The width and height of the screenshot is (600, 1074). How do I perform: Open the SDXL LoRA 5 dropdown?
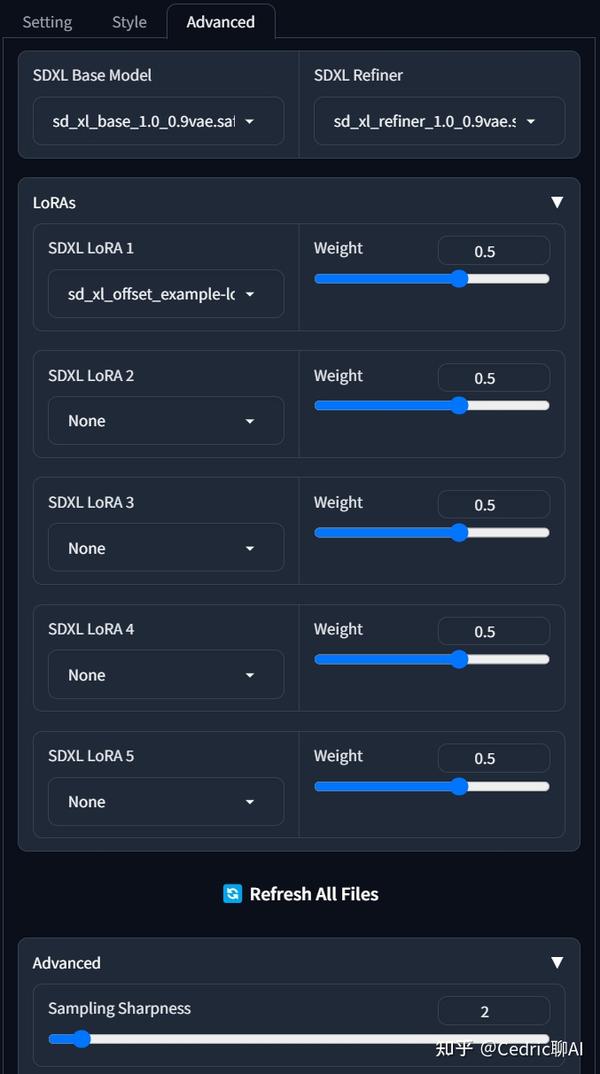click(166, 802)
